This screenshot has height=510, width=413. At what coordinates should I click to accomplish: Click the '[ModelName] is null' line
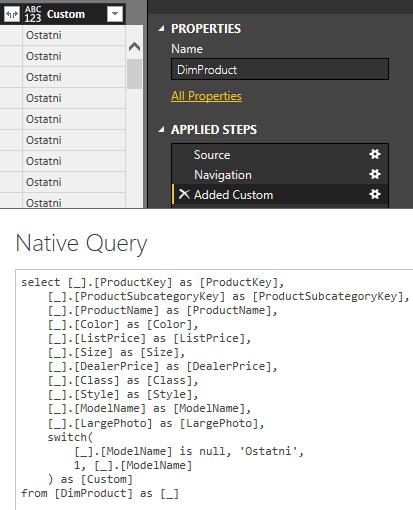[x=189, y=451]
